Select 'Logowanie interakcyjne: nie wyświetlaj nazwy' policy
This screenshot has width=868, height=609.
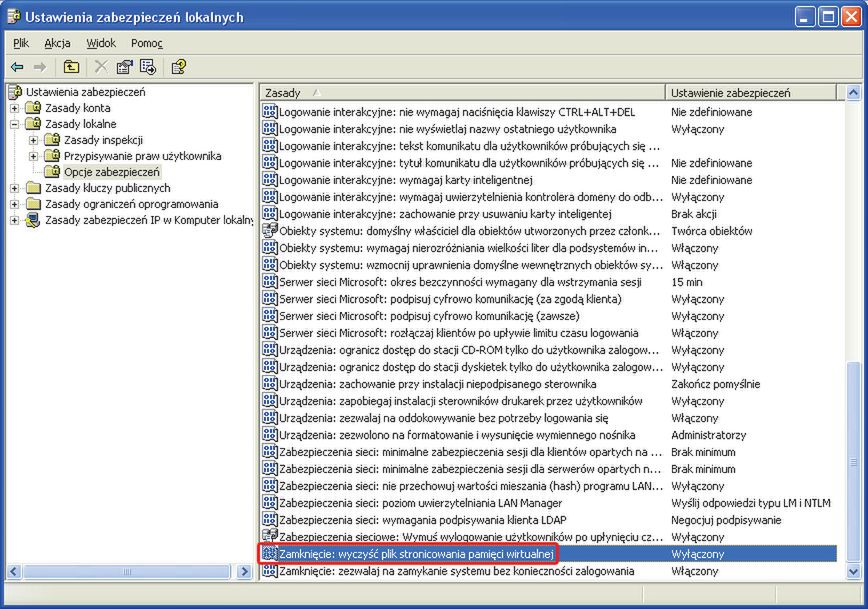point(447,129)
